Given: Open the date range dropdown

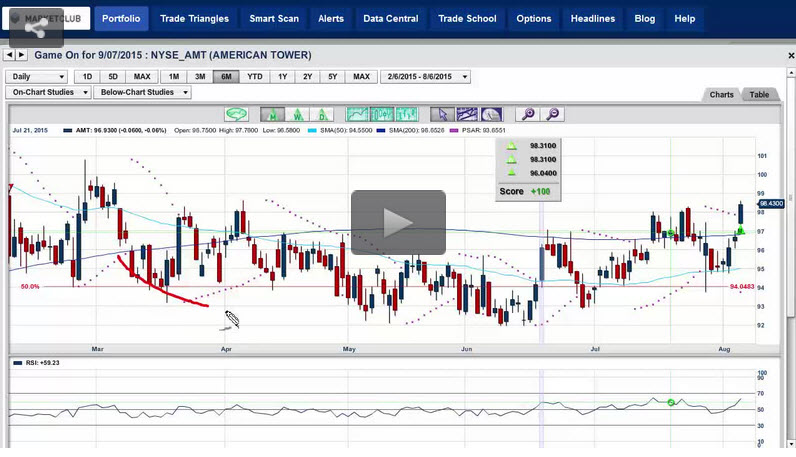Looking at the screenshot, I should pos(425,77).
